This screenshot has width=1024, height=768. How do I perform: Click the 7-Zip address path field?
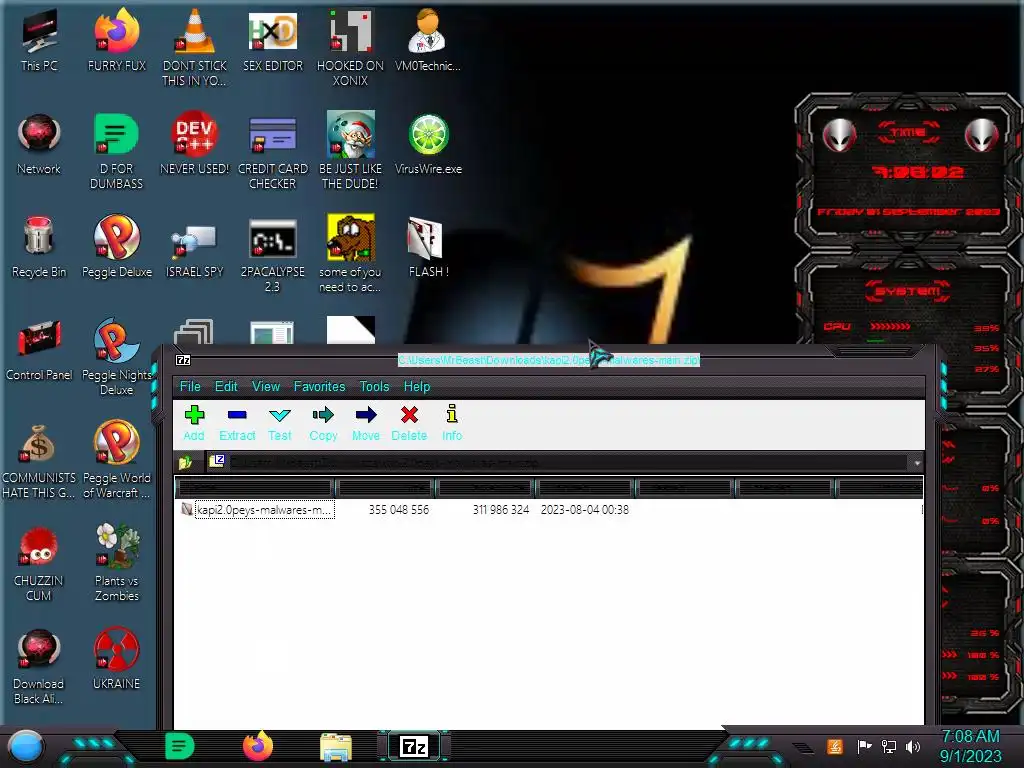558,462
